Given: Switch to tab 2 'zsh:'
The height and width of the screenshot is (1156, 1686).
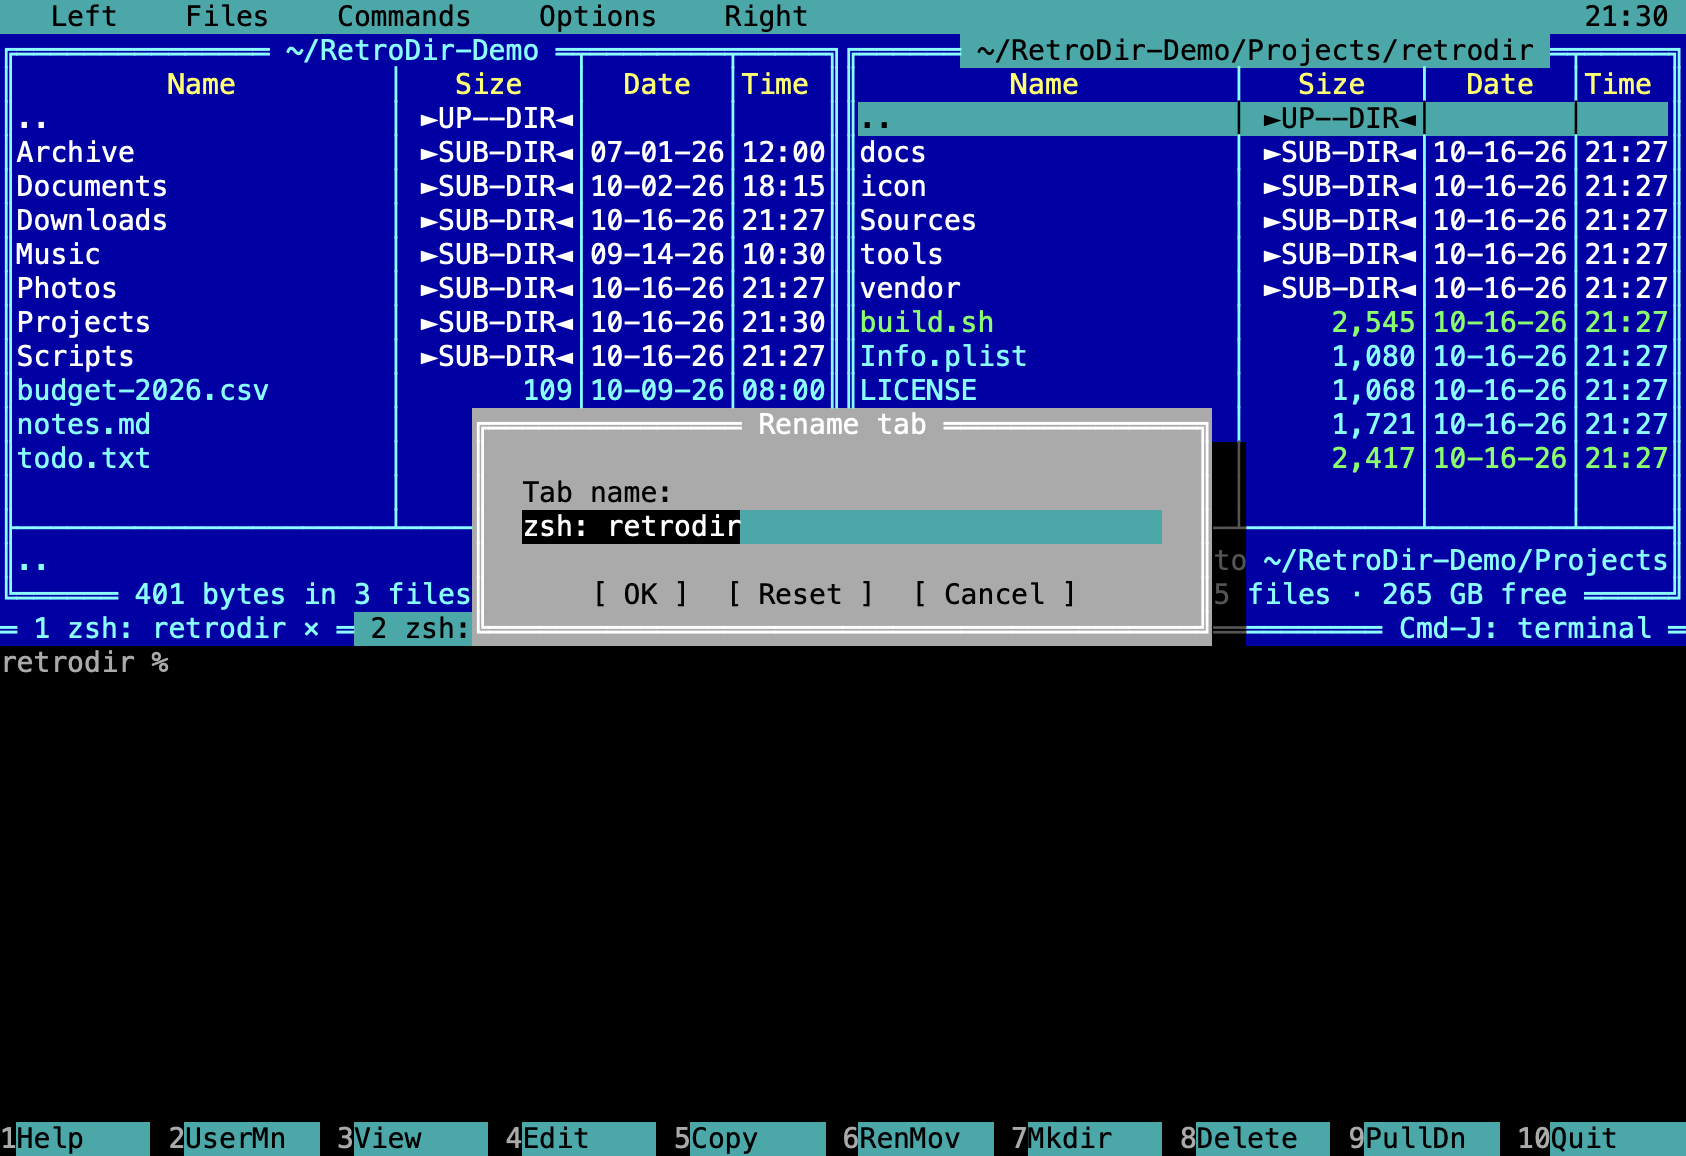Looking at the screenshot, I should [x=413, y=629].
